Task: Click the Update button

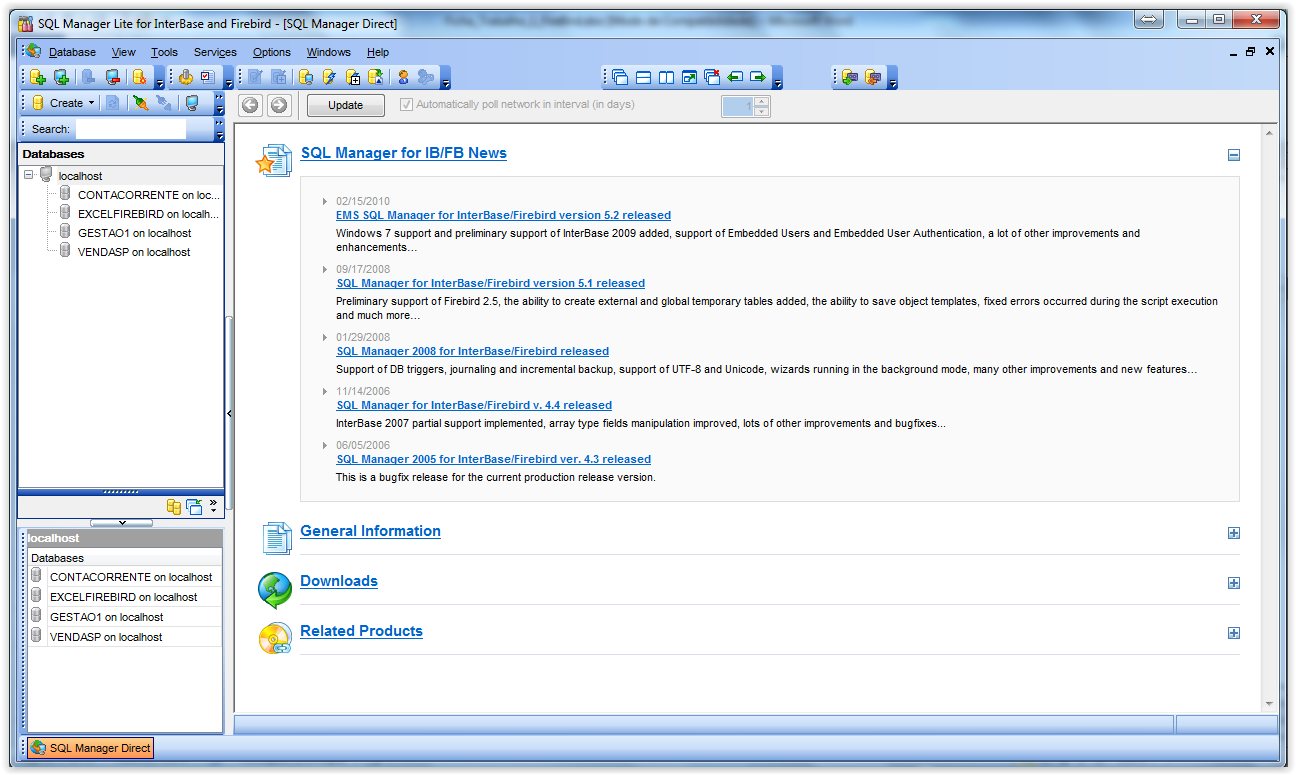Action: pos(346,105)
